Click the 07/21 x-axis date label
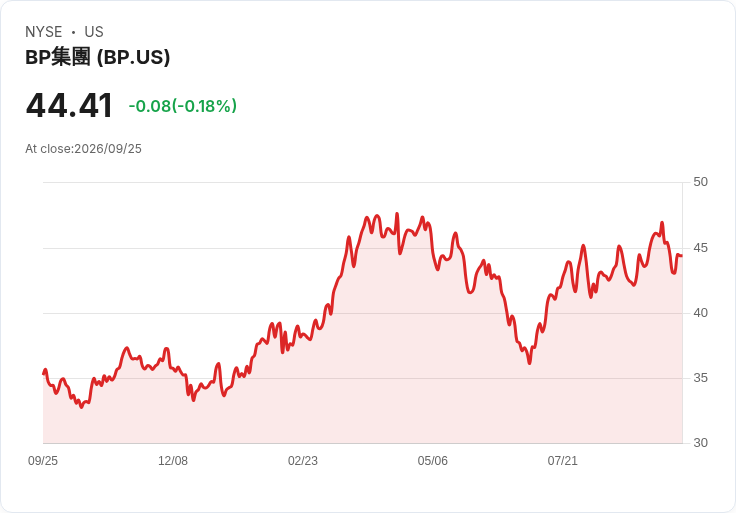The width and height of the screenshot is (736, 513). pyautogui.click(x=562, y=461)
